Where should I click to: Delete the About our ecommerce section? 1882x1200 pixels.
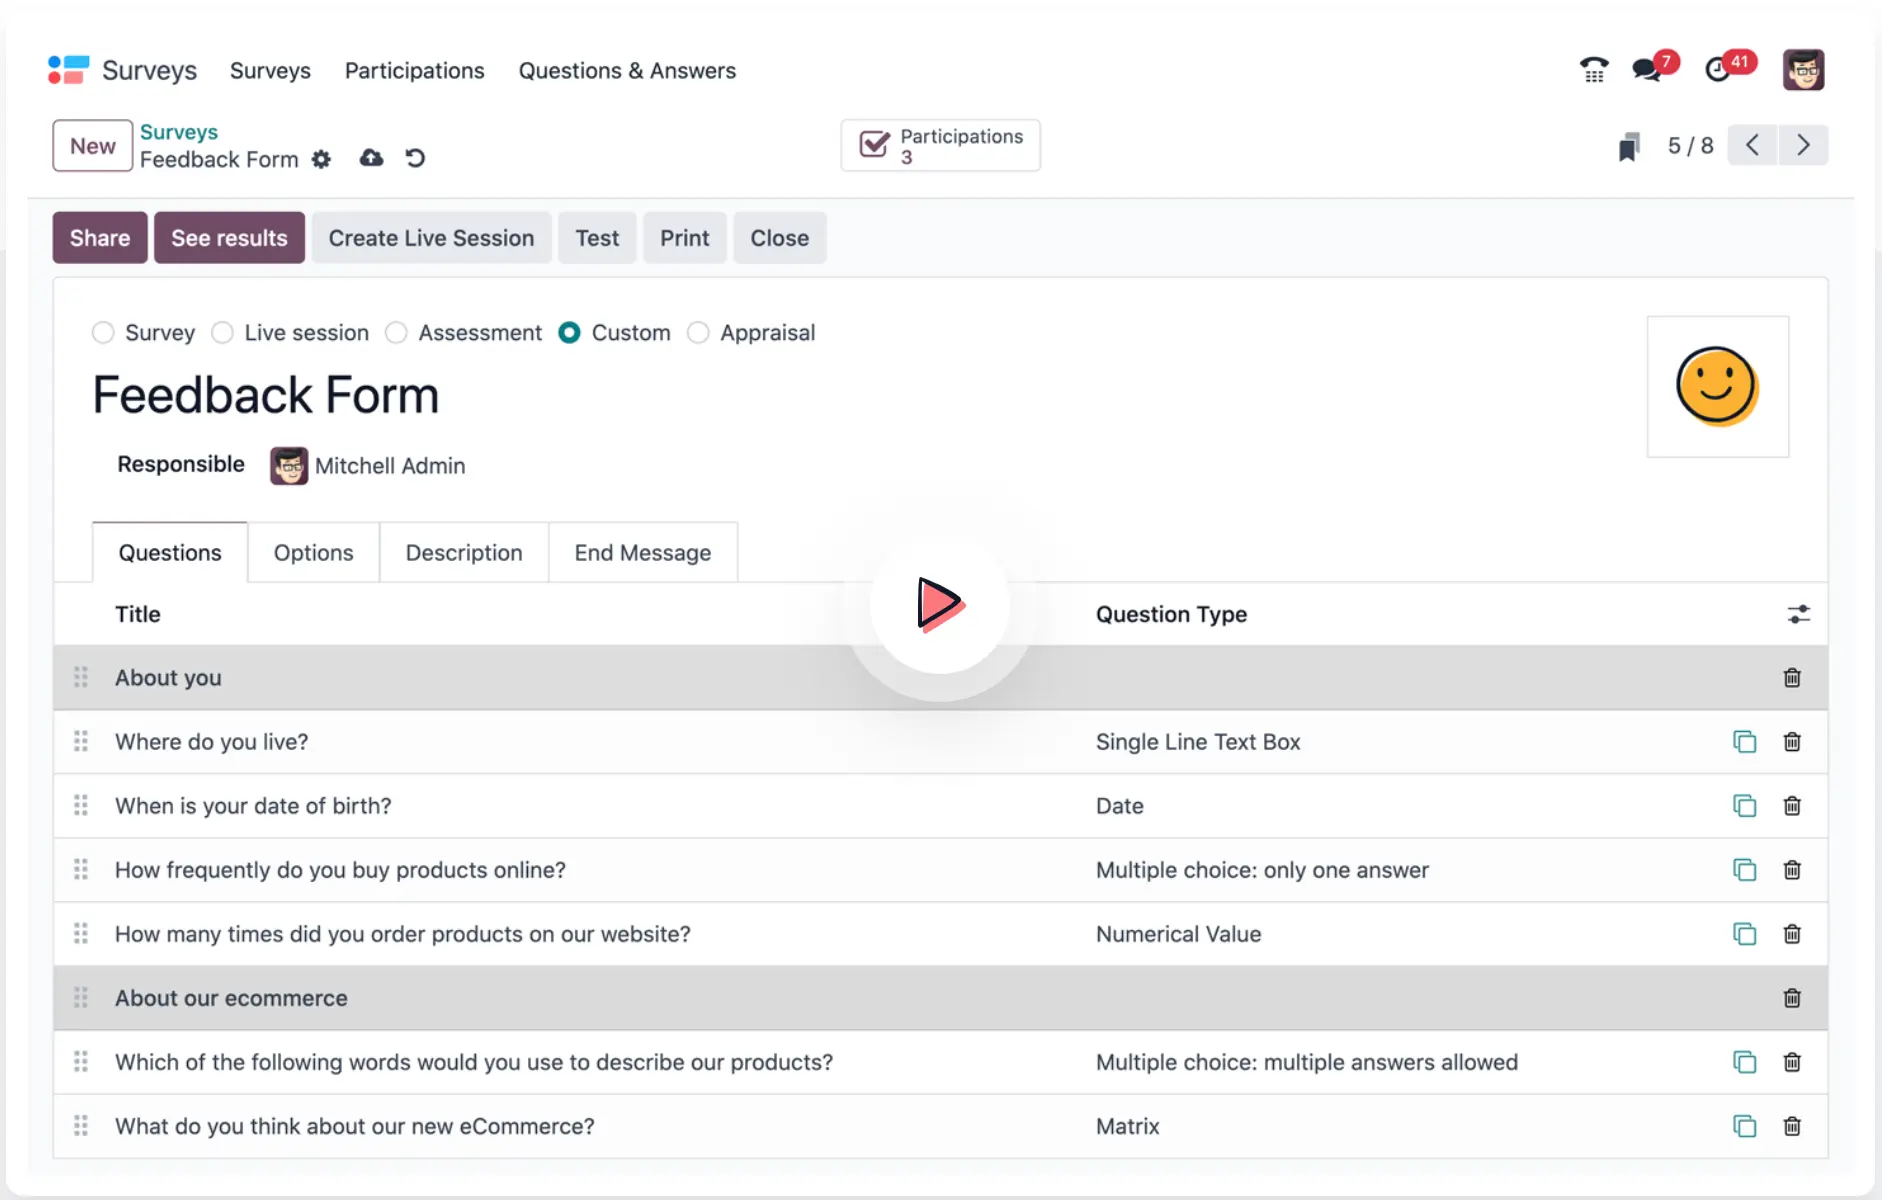(x=1792, y=998)
